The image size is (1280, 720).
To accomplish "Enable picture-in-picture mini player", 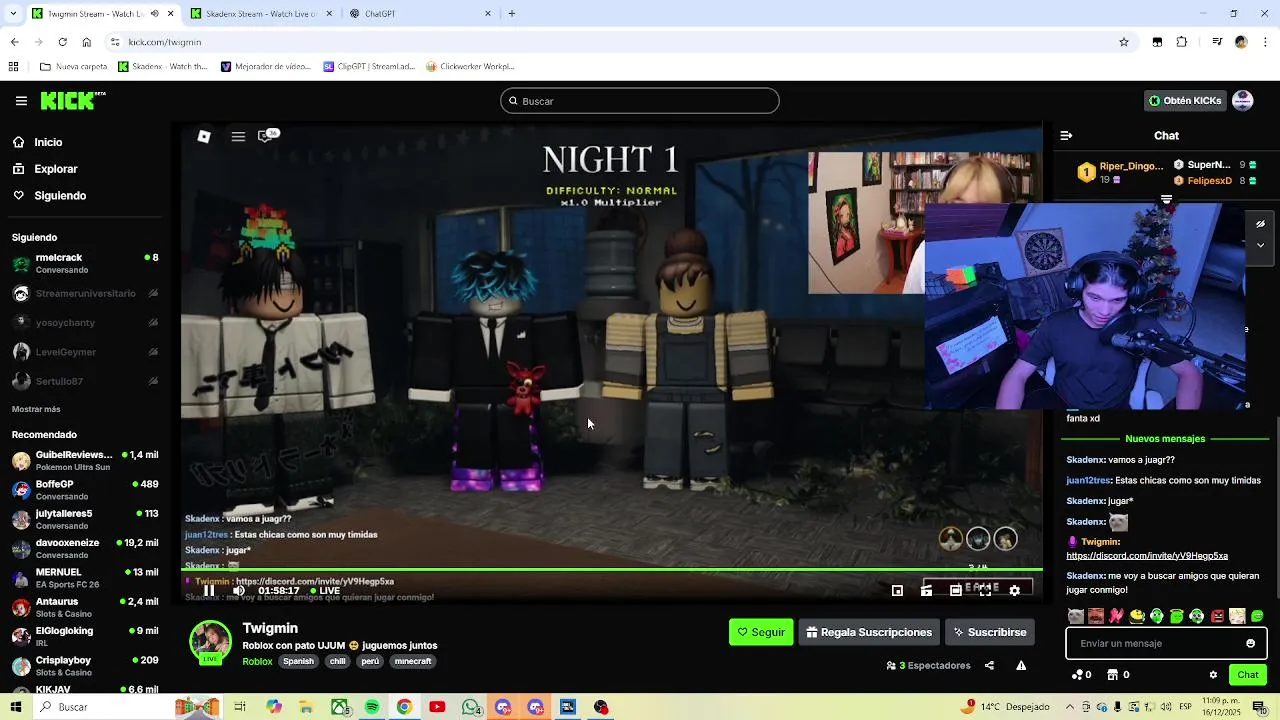I will coord(897,591).
